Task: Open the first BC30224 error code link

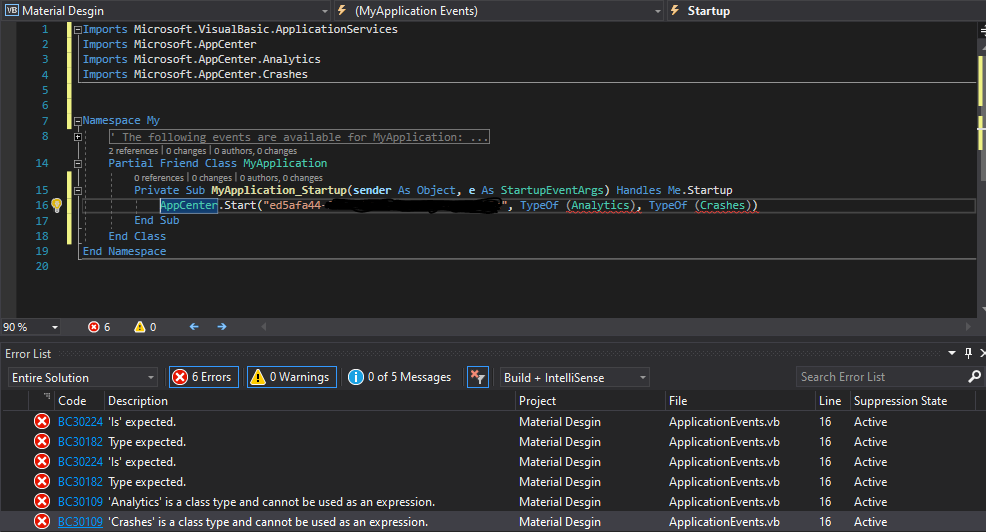Action: (80, 421)
